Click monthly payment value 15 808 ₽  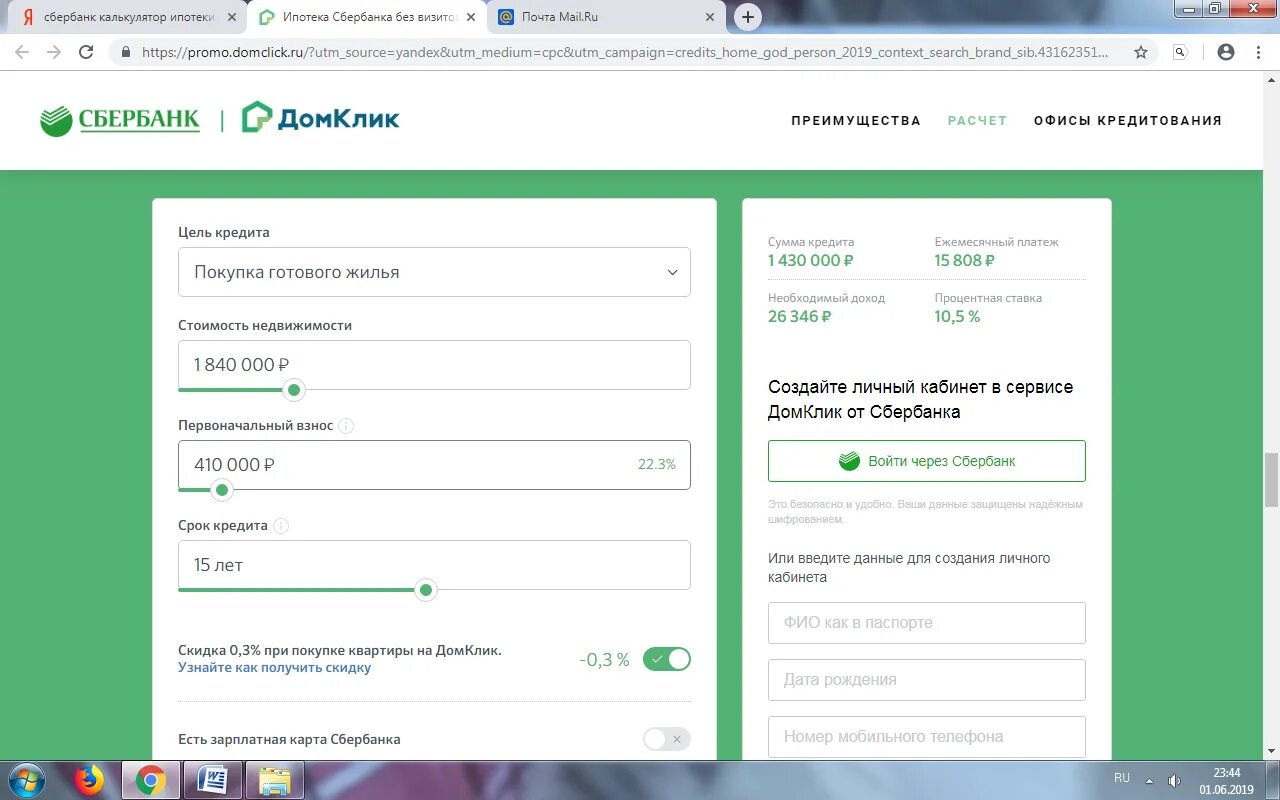965,260
